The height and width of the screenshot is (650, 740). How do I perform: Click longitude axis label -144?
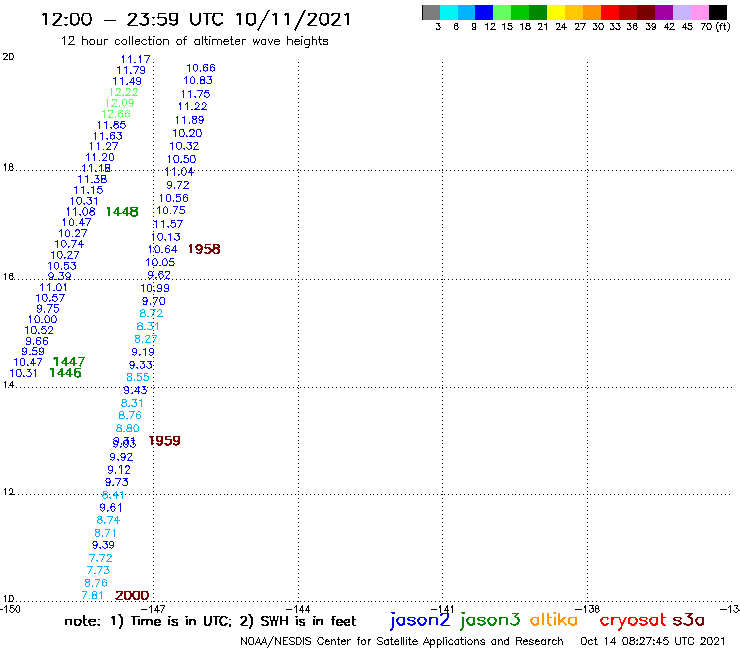[x=299, y=609]
